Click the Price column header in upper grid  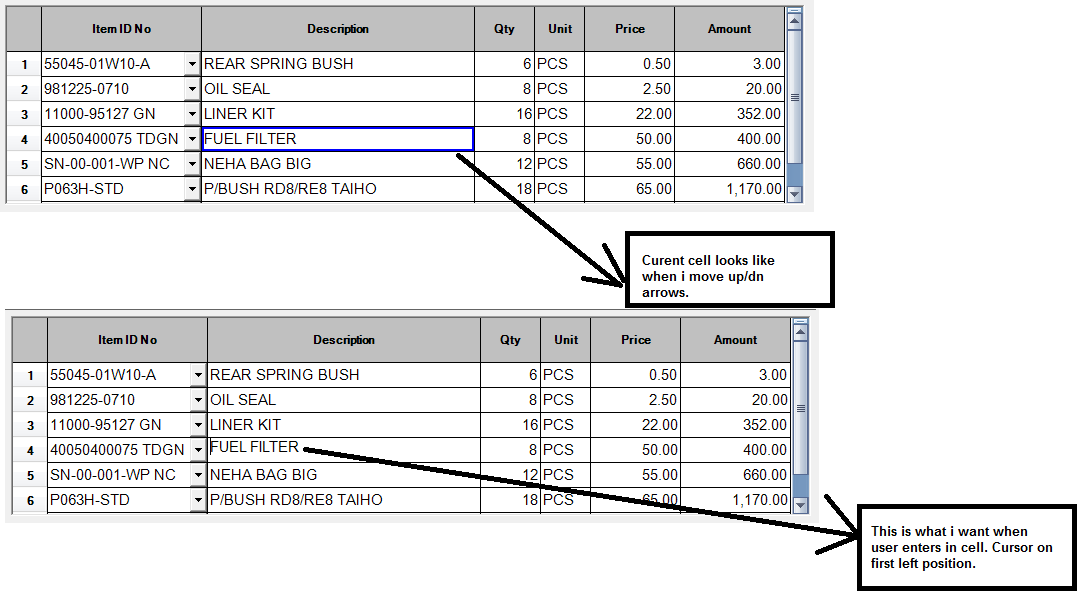click(630, 29)
